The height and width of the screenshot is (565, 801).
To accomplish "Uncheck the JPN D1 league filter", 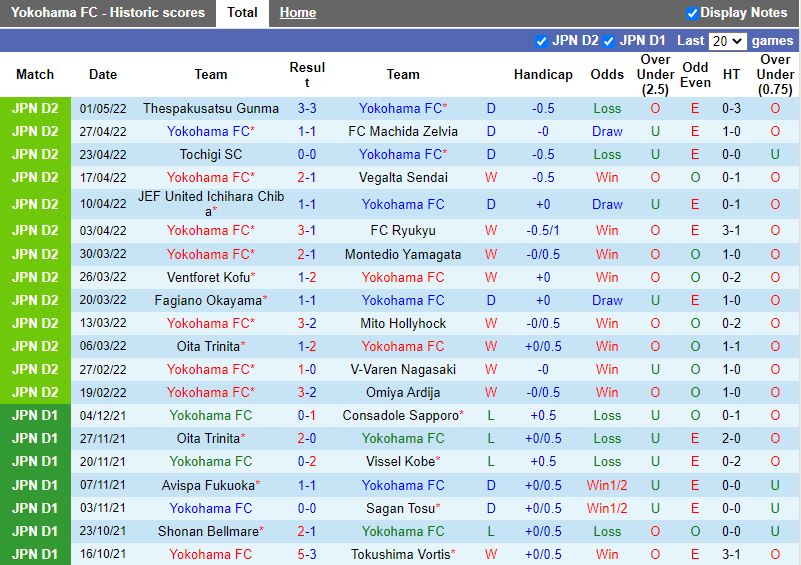I will click(608, 41).
